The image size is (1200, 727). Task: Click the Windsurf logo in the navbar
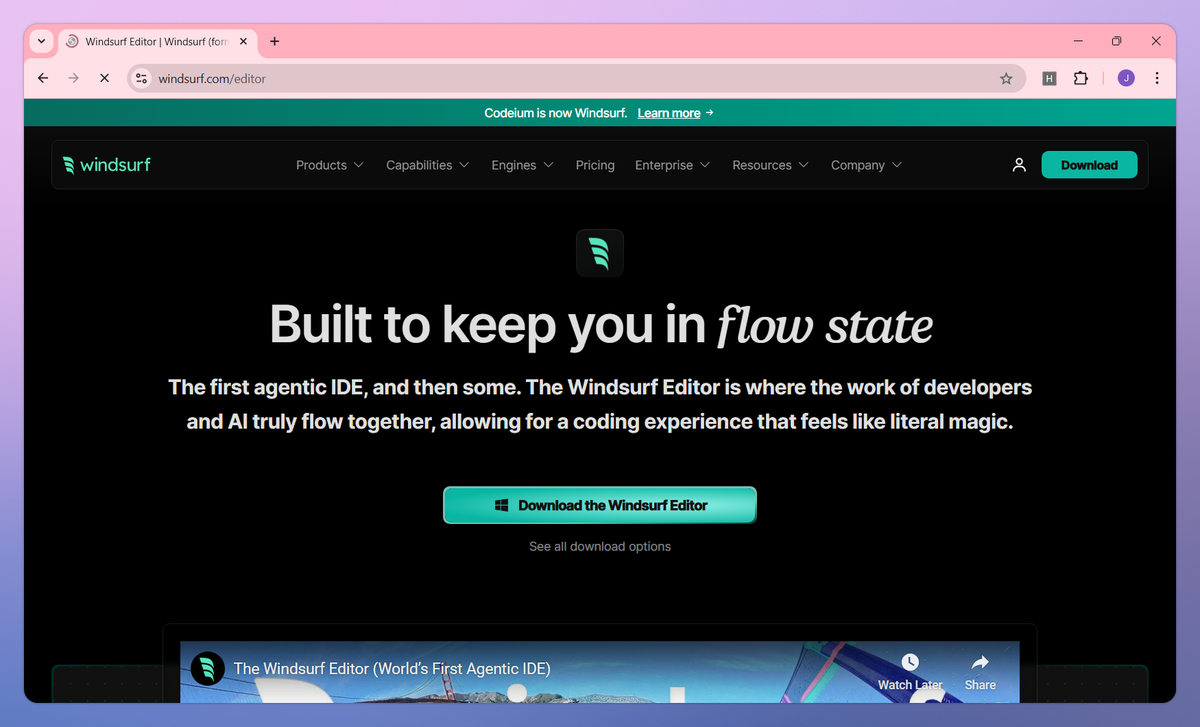point(106,165)
